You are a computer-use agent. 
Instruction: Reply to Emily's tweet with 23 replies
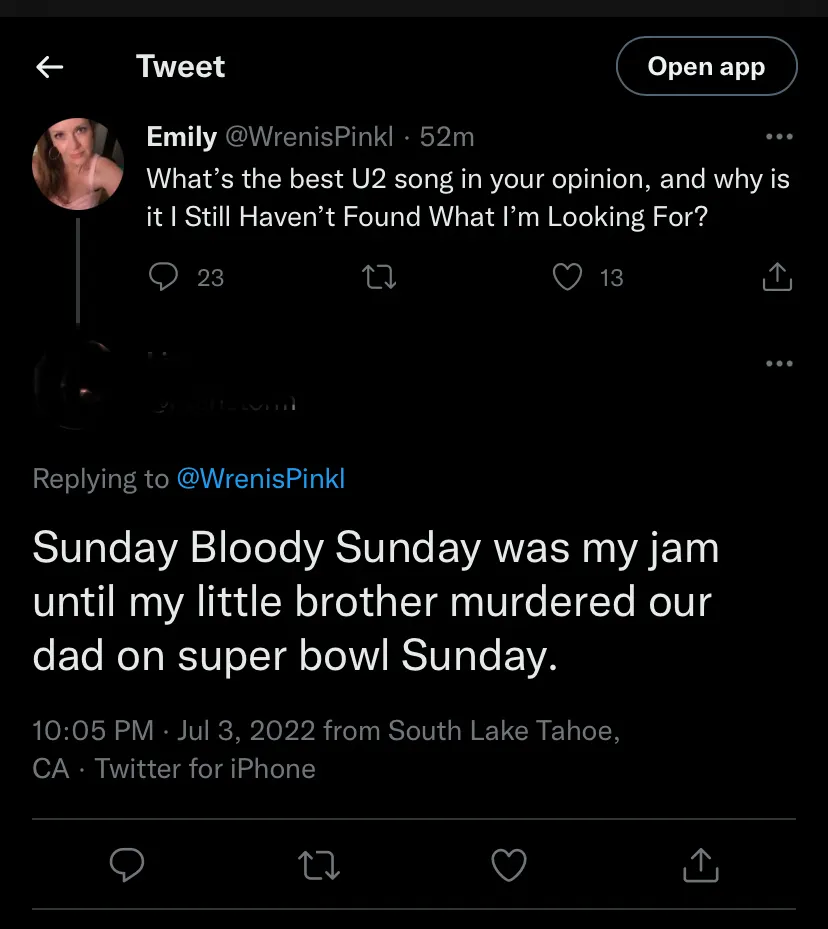point(163,277)
